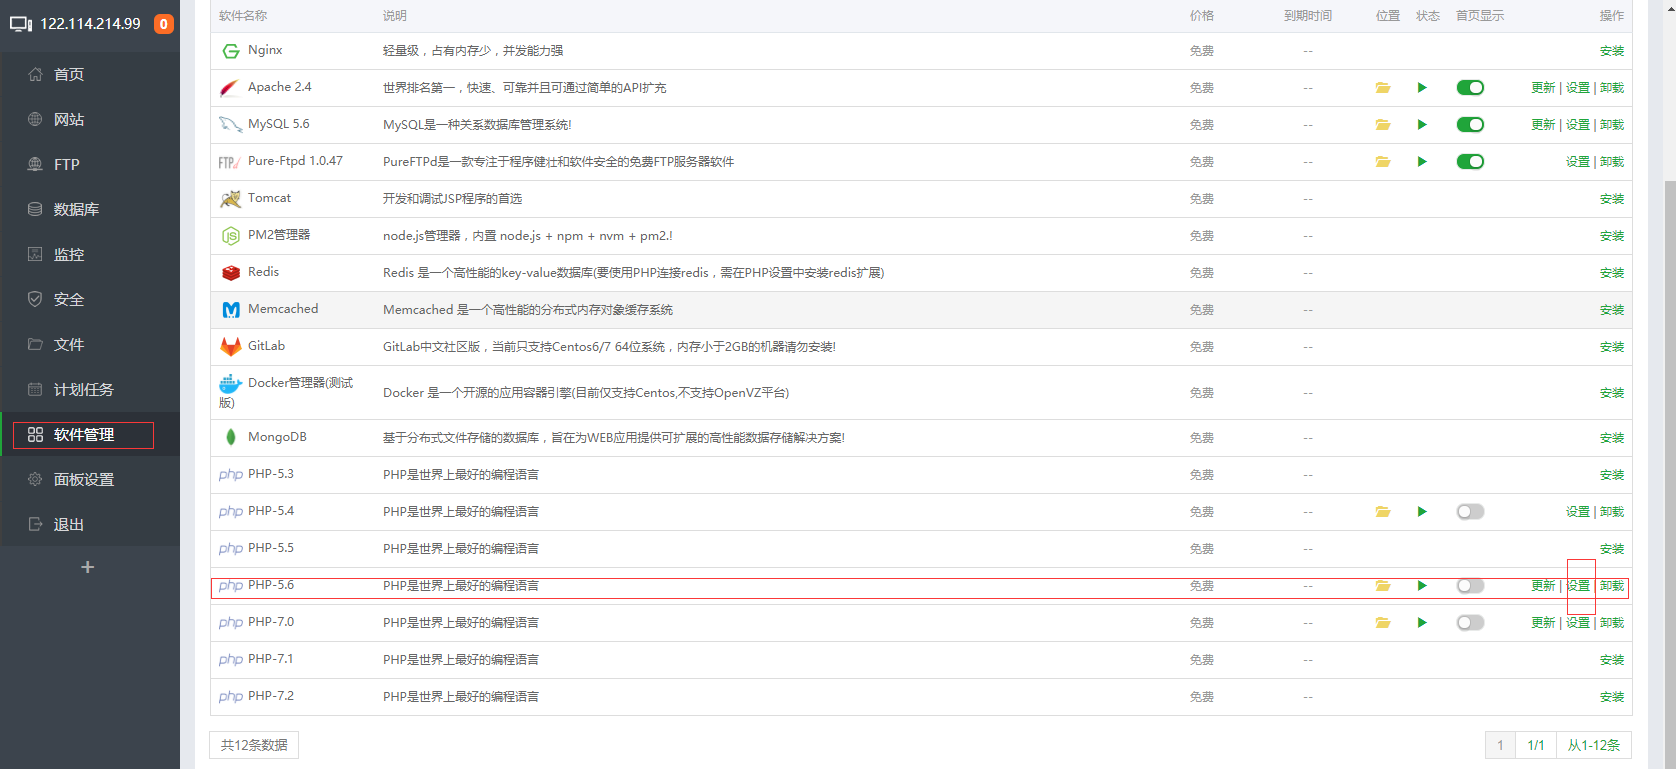
Task: Disable Apache 2.4 homepage display toggle
Action: tap(1470, 88)
